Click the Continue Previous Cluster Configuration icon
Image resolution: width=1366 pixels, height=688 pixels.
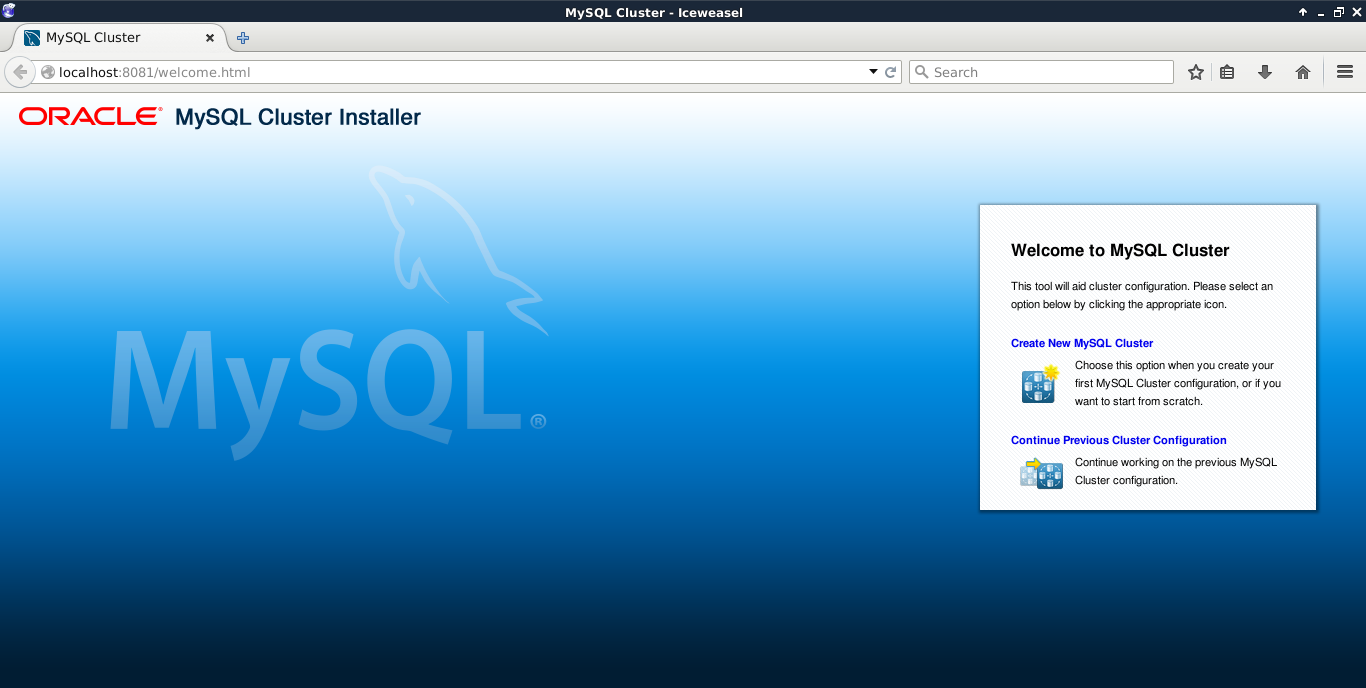(1040, 472)
